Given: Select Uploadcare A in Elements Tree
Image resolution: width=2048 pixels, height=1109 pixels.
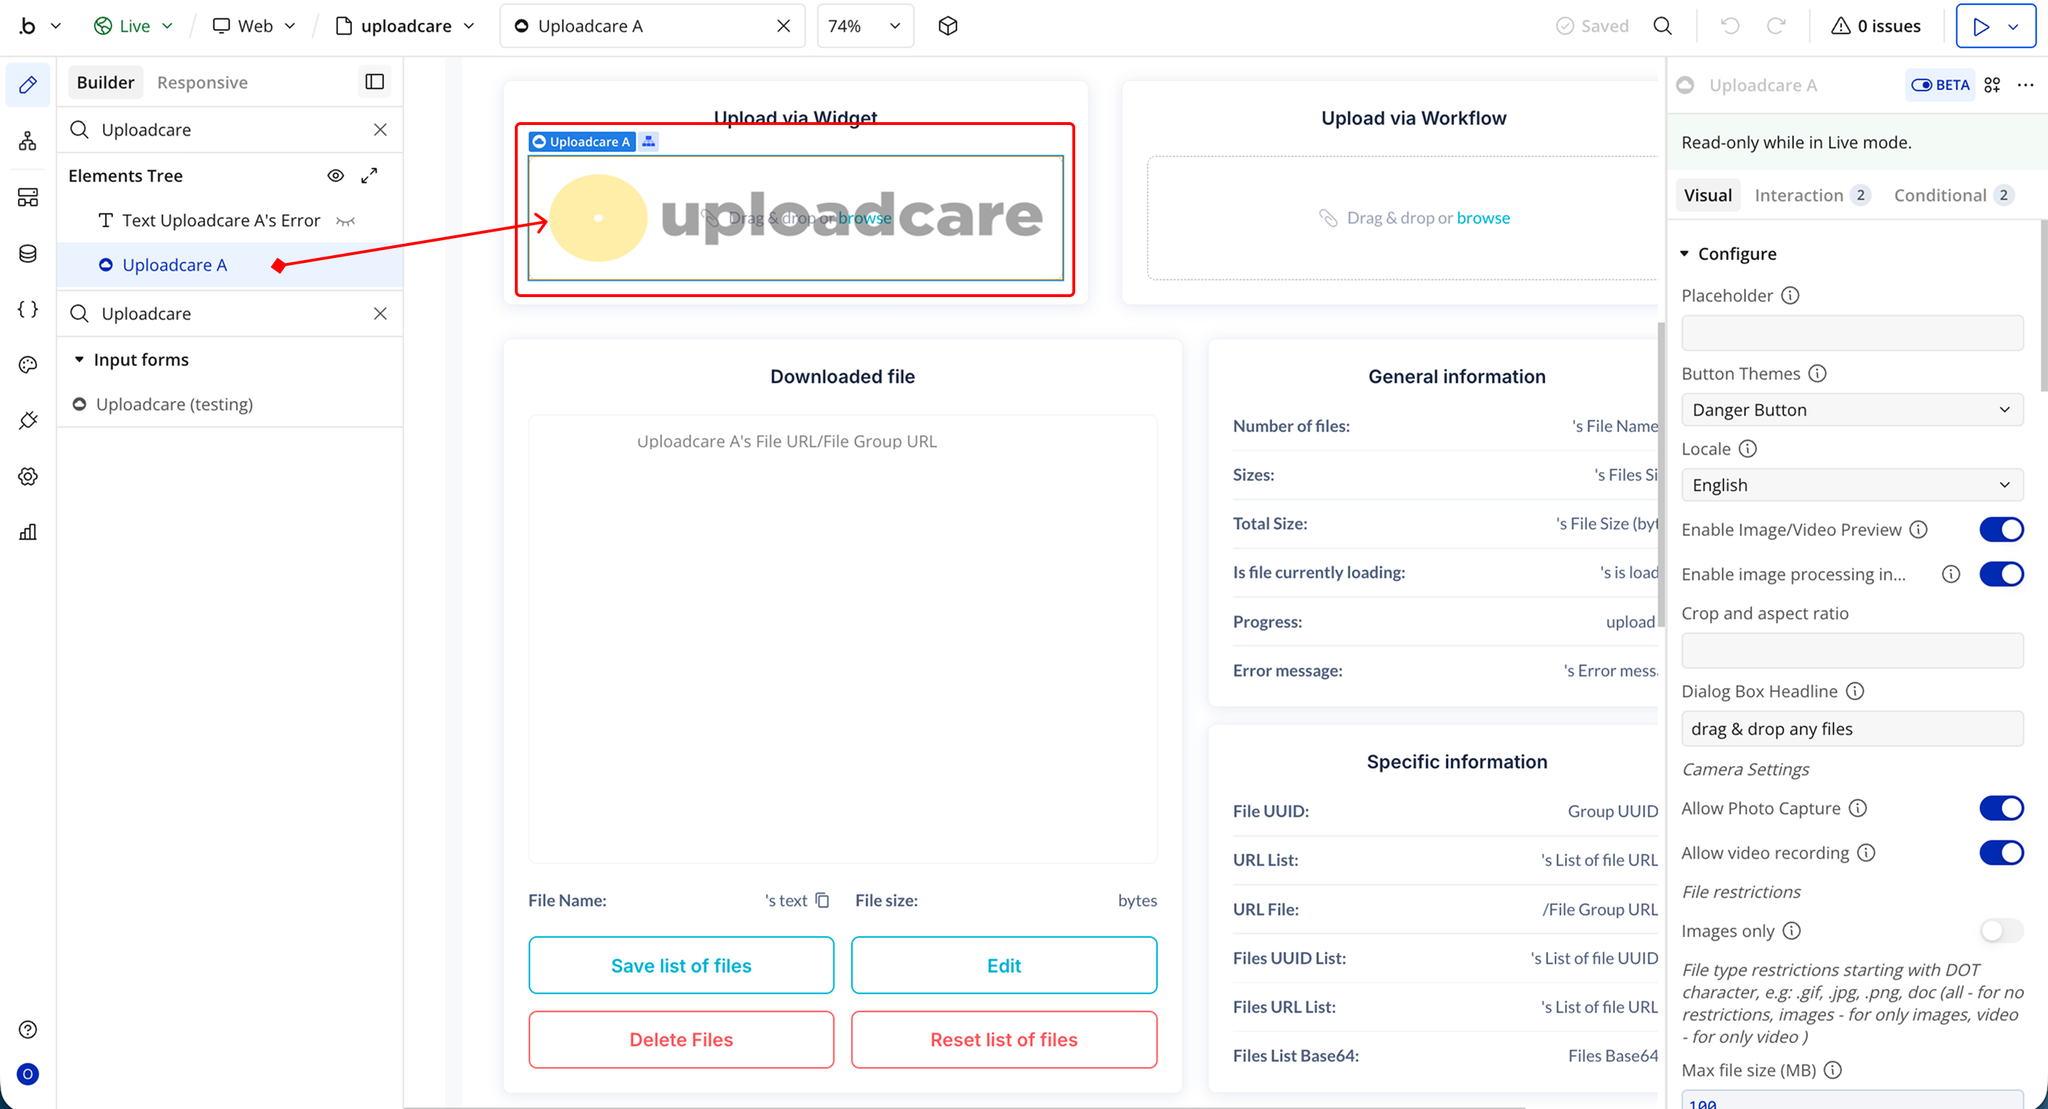Looking at the screenshot, I should click(x=230, y=265).
